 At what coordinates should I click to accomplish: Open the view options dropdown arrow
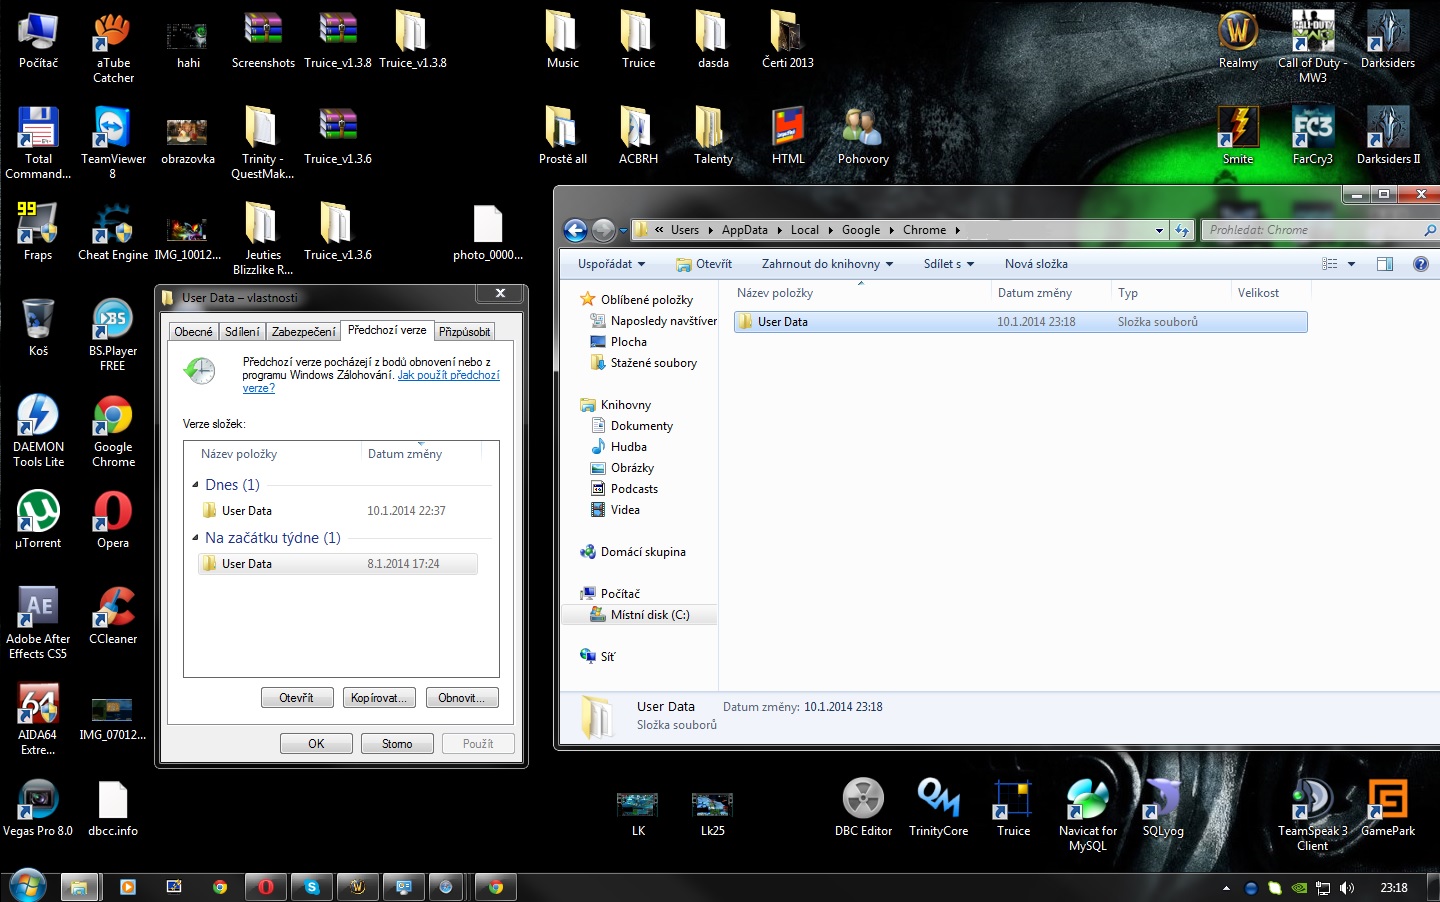1351,264
